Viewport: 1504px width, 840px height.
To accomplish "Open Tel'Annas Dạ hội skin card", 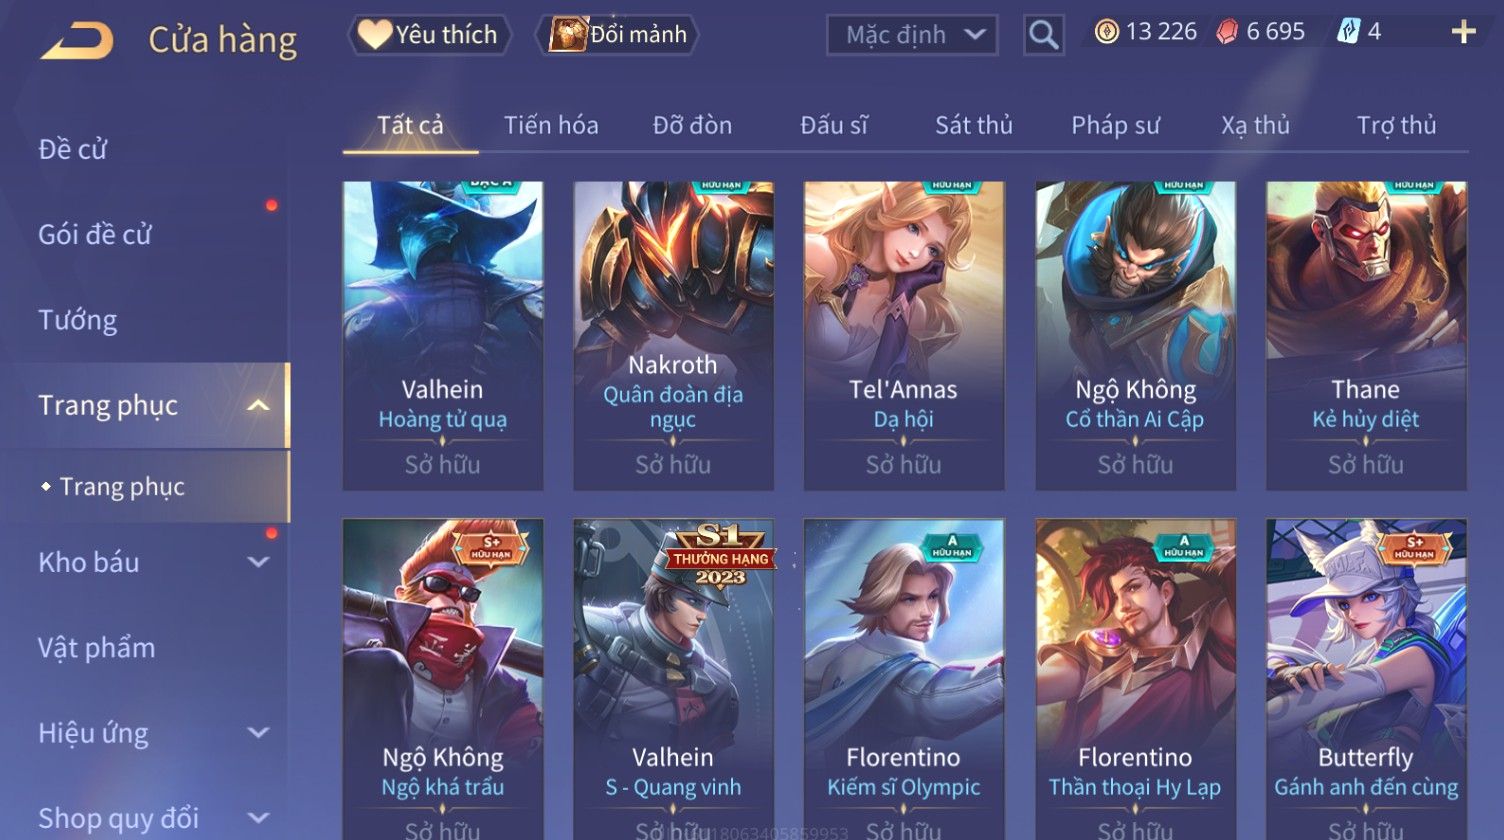I will [x=904, y=335].
